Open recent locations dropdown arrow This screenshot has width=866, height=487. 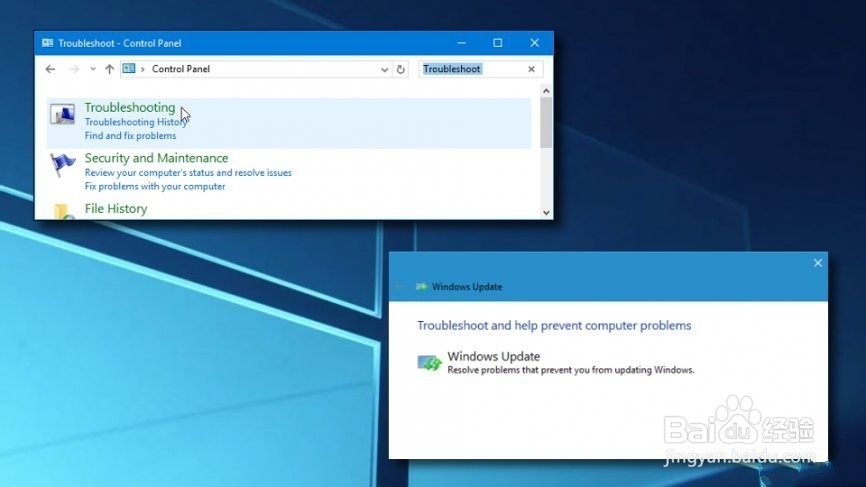pos(93,69)
